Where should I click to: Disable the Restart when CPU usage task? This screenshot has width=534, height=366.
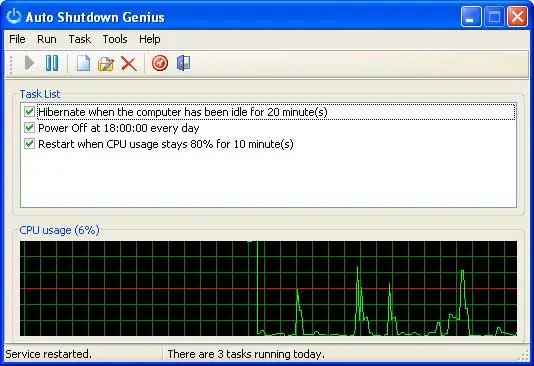[x=29, y=144]
